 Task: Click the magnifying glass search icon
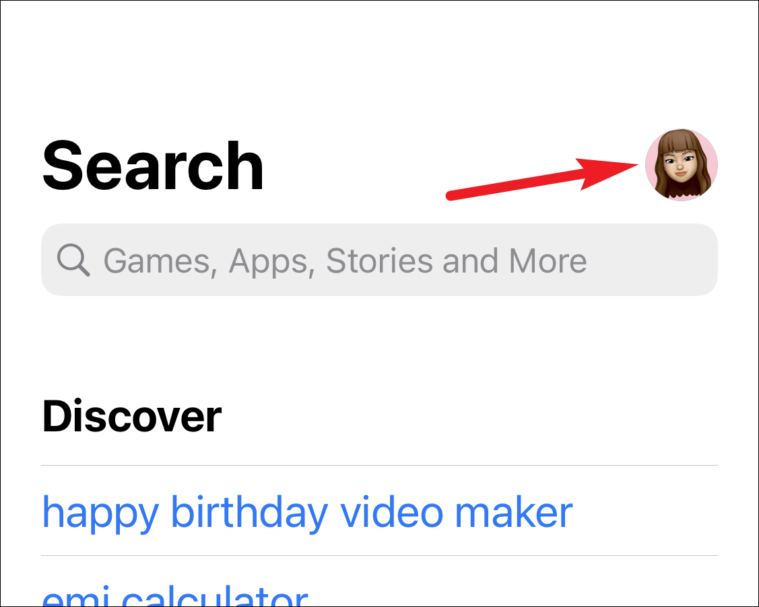(73, 260)
